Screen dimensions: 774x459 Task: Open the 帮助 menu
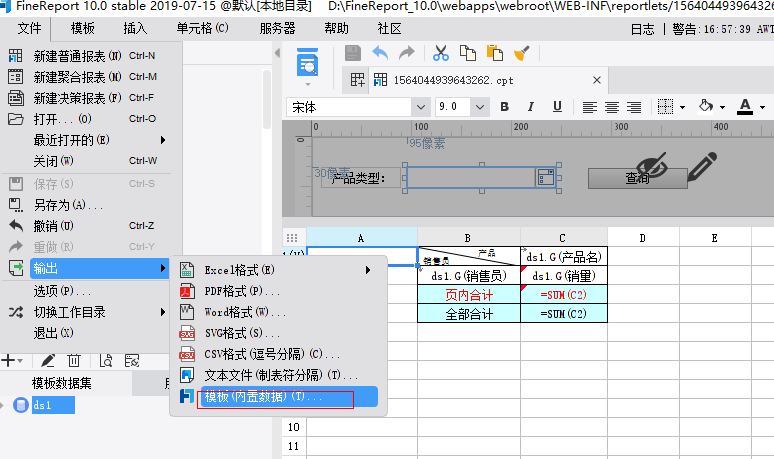point(336,29)
